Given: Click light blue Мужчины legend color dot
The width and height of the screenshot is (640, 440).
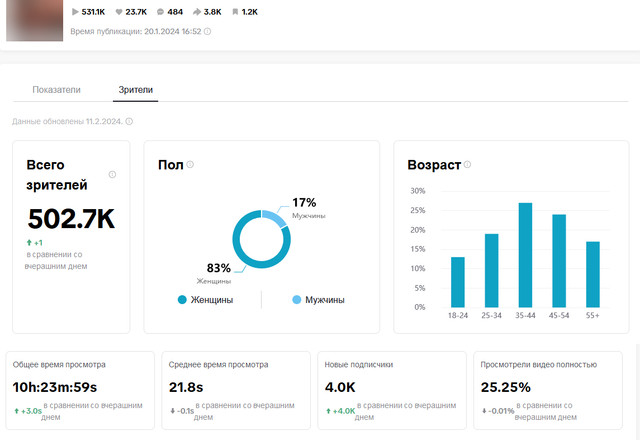Looking at the screenshot, I should pos(297,300).
